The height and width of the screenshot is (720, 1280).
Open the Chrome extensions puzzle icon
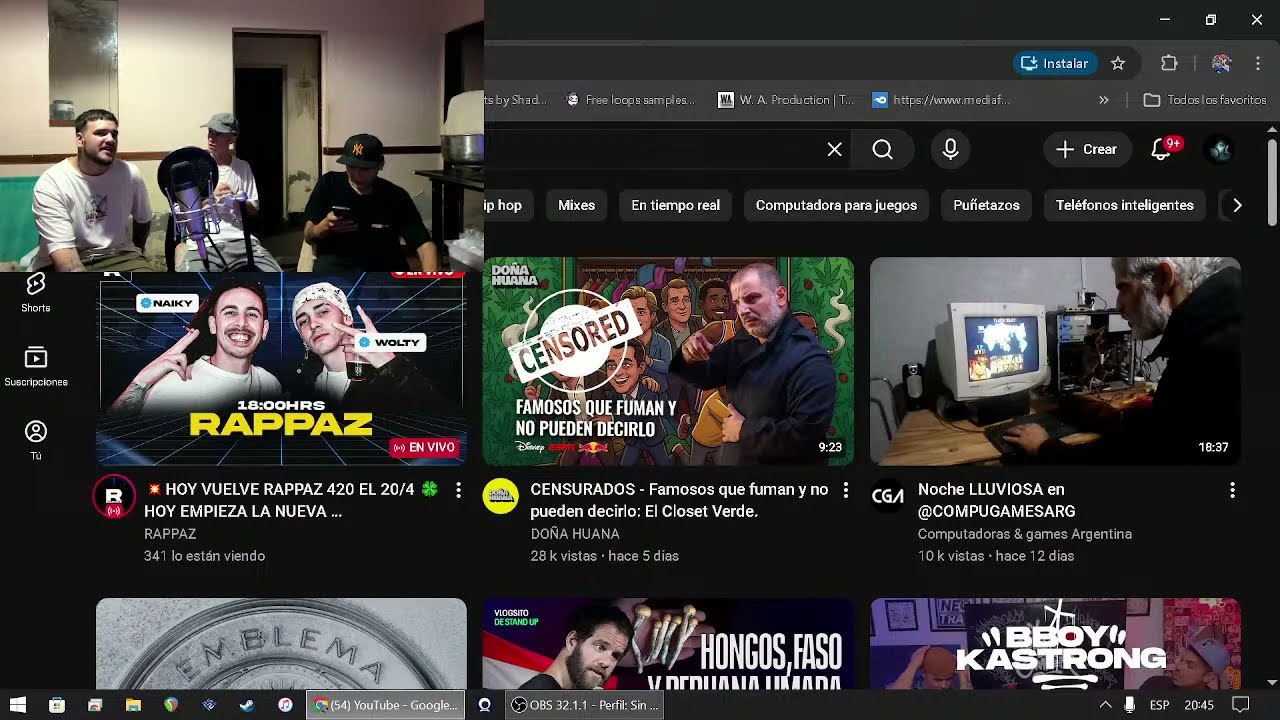click(x=1169, y=63)
